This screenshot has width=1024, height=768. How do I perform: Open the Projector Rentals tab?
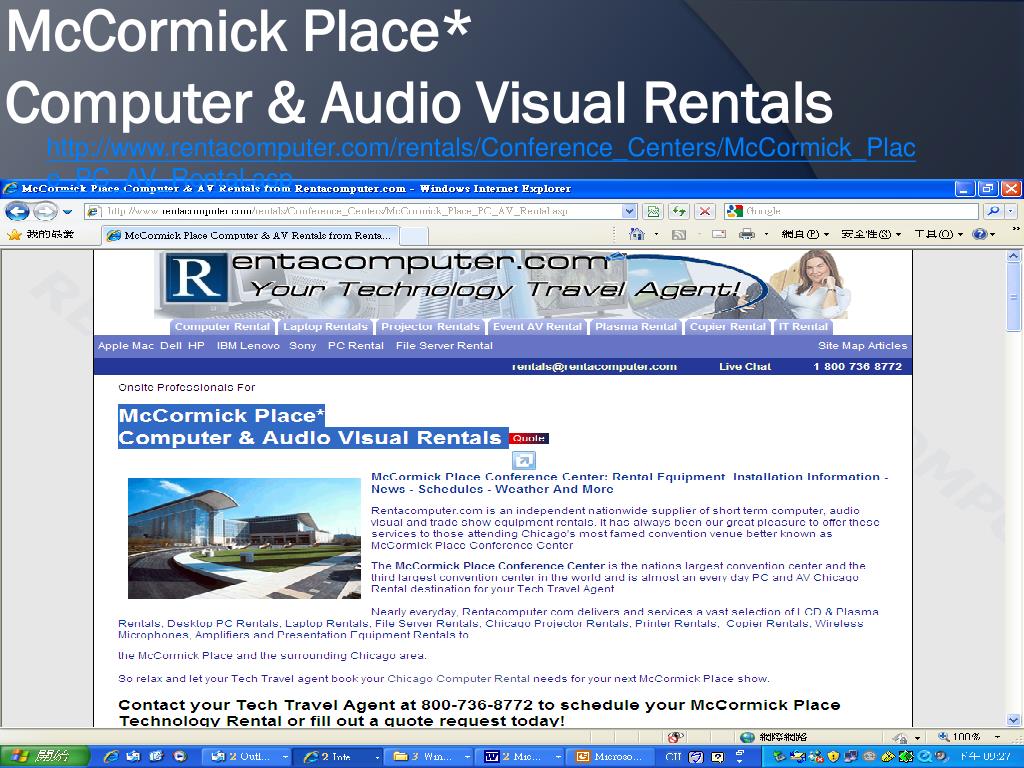[x=430, y=327]
